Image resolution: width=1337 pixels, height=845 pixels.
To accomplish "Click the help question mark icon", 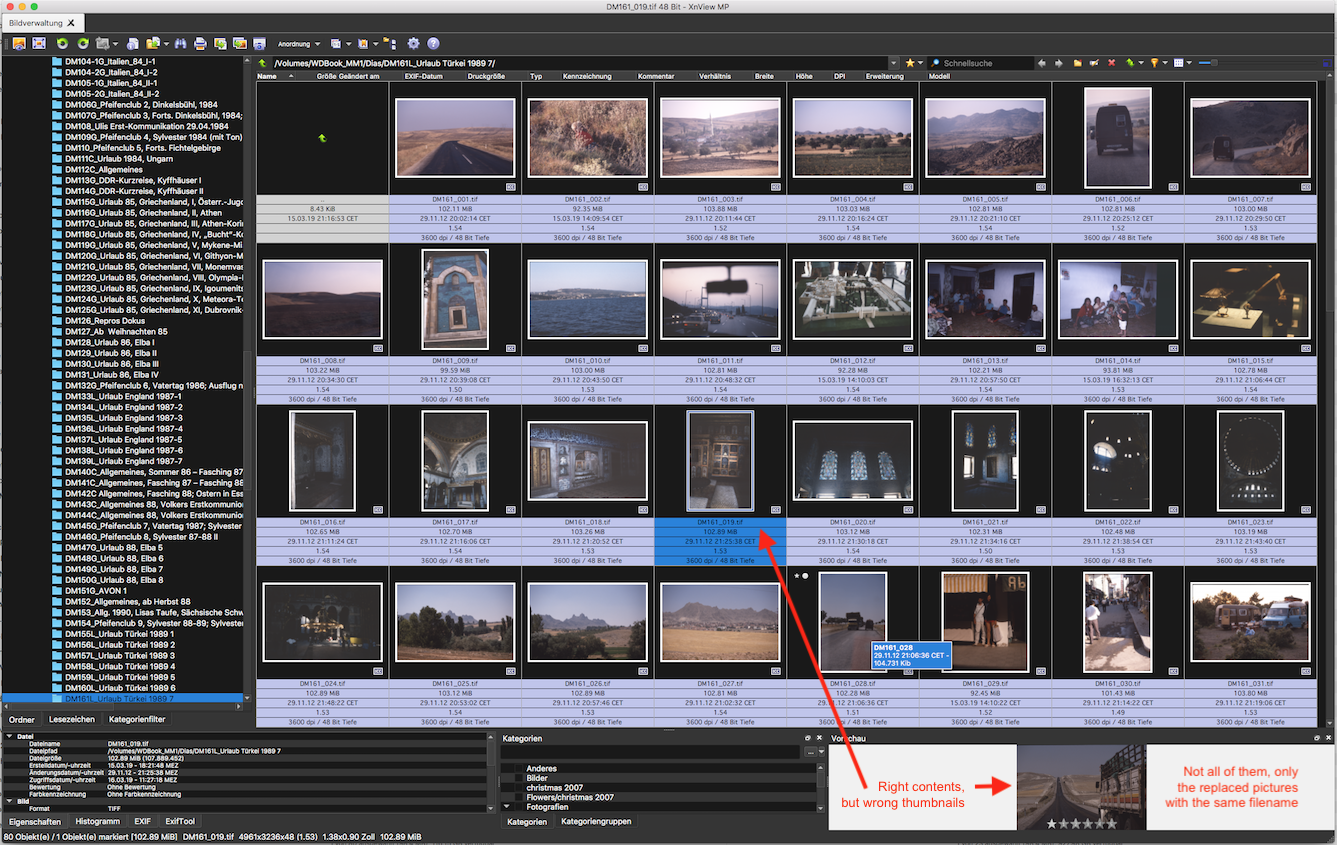I will 433,44.
